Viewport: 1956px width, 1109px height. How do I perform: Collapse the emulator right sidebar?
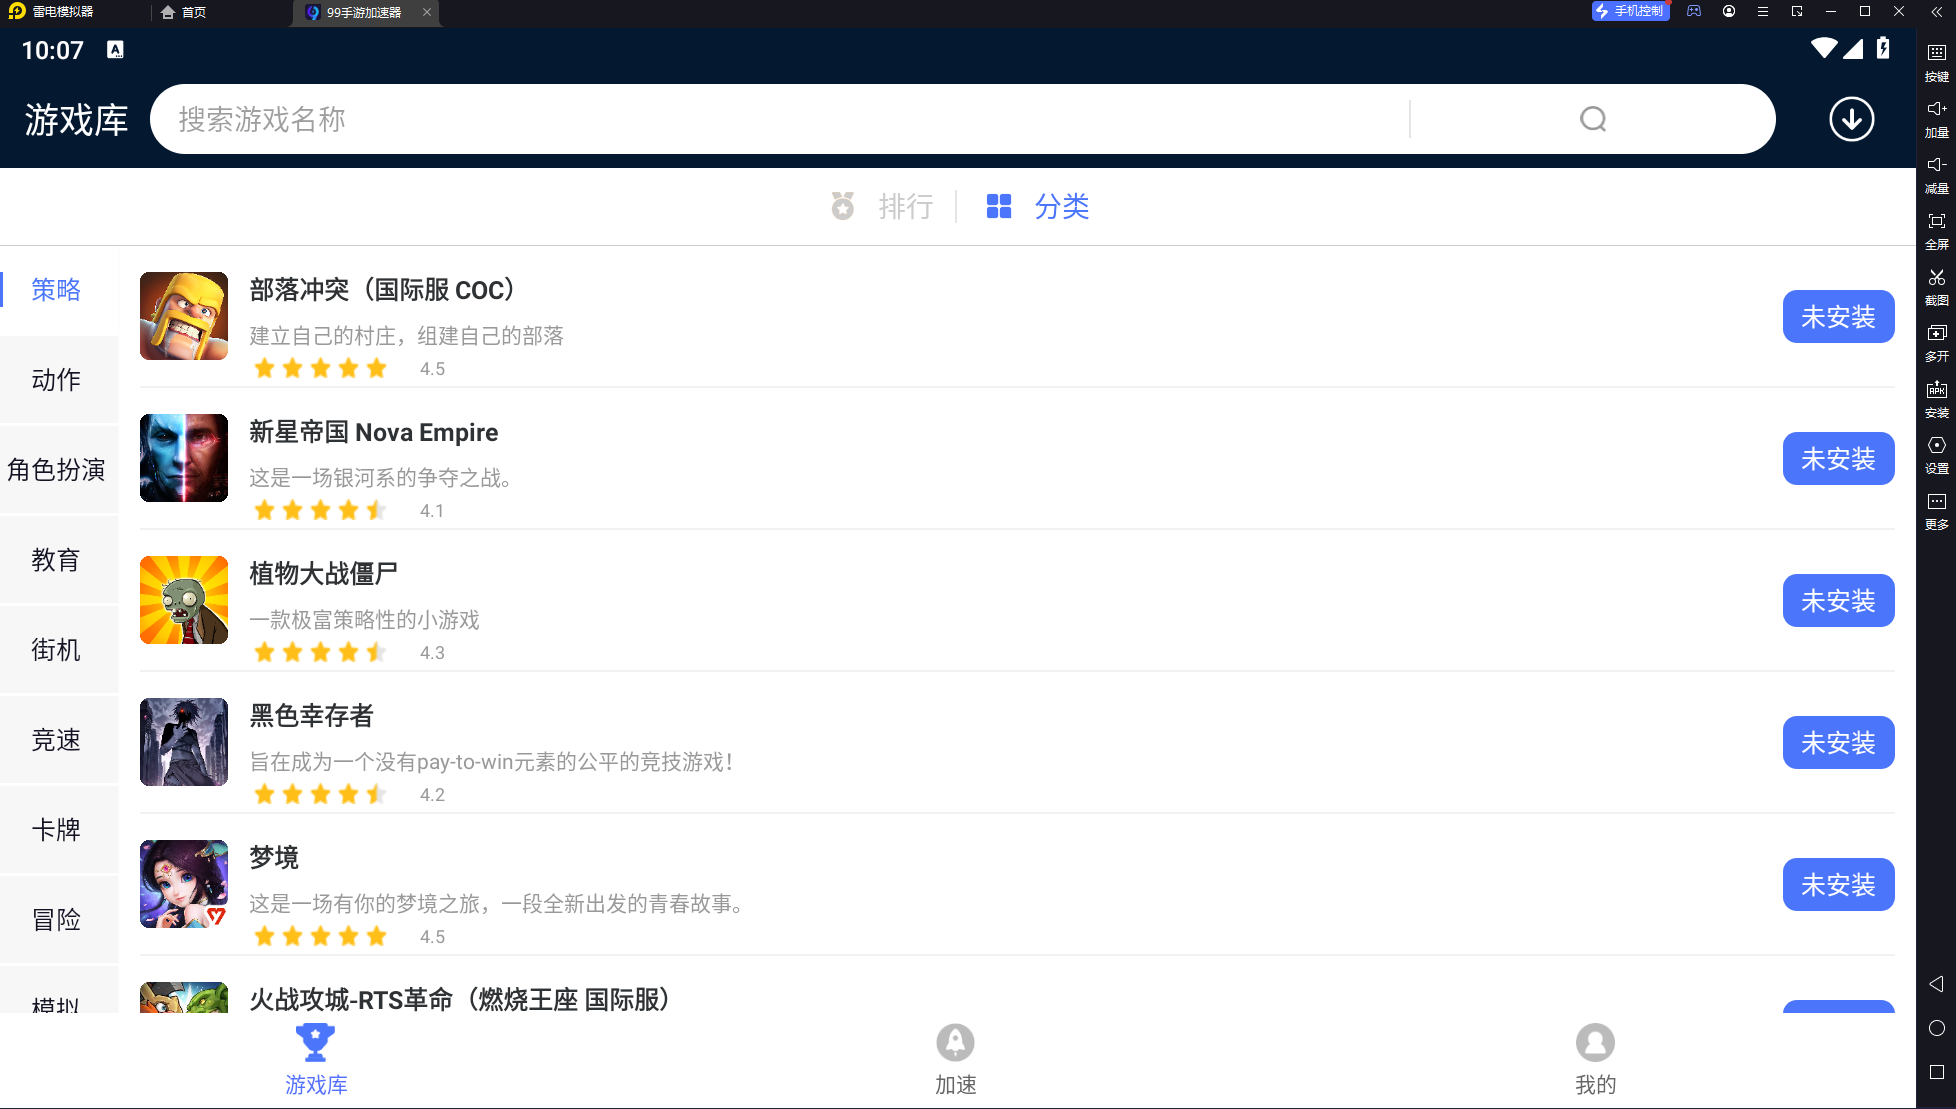point(1937,11)
